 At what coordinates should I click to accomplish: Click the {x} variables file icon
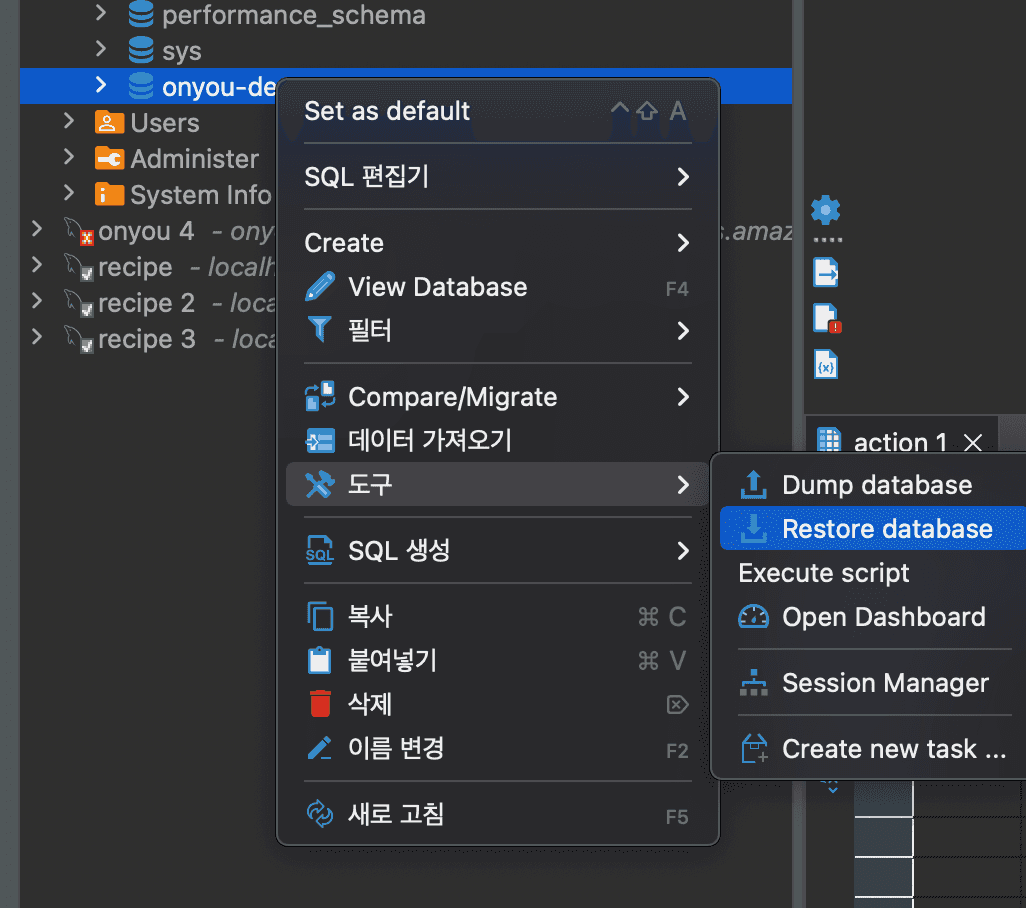pyautogui.click(x=825, y=364)
